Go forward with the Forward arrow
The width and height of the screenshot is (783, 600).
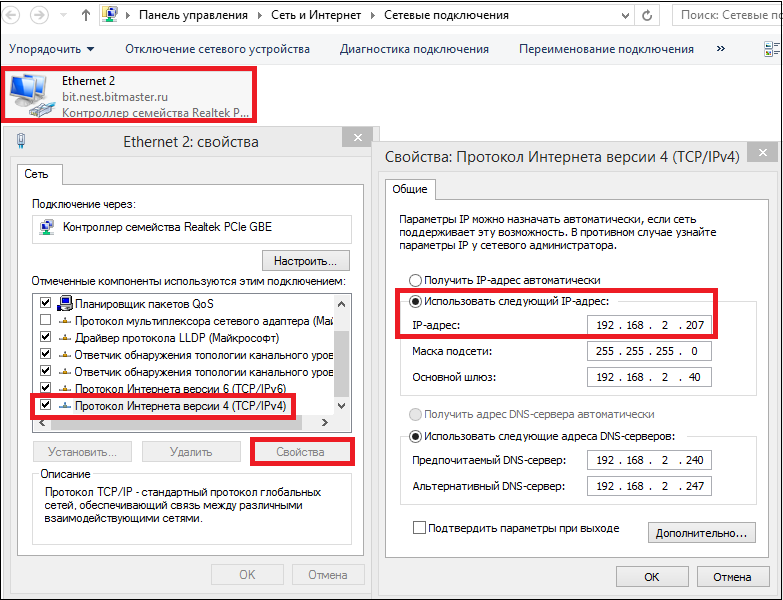point(39,15)
